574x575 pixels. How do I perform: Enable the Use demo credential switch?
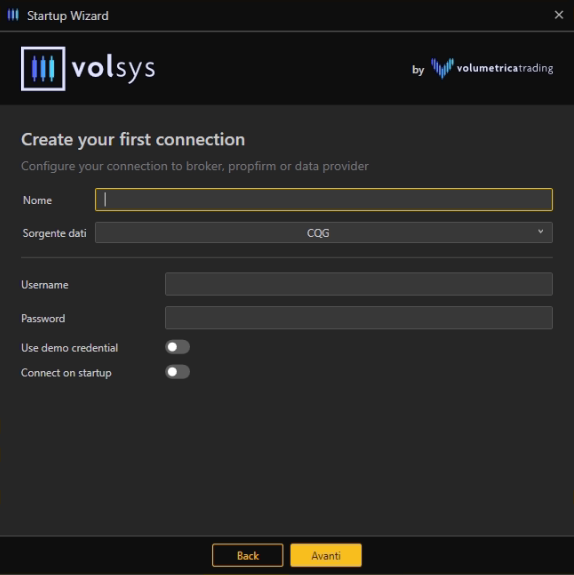[x=178, y=347]
